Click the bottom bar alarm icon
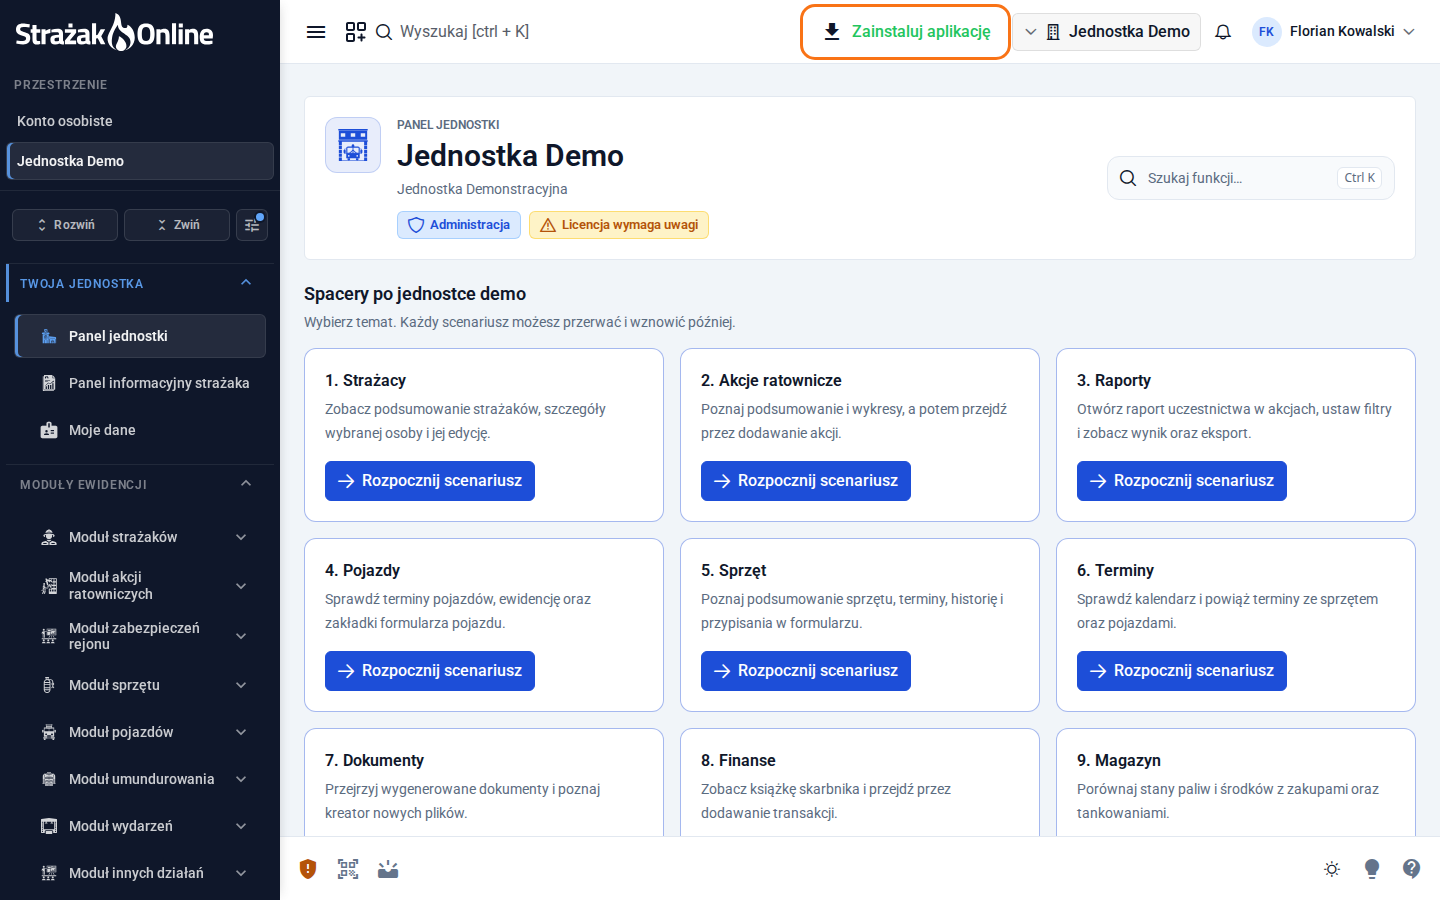The width and height of the screenshot is (1440, 900). (x=388, y=869)
